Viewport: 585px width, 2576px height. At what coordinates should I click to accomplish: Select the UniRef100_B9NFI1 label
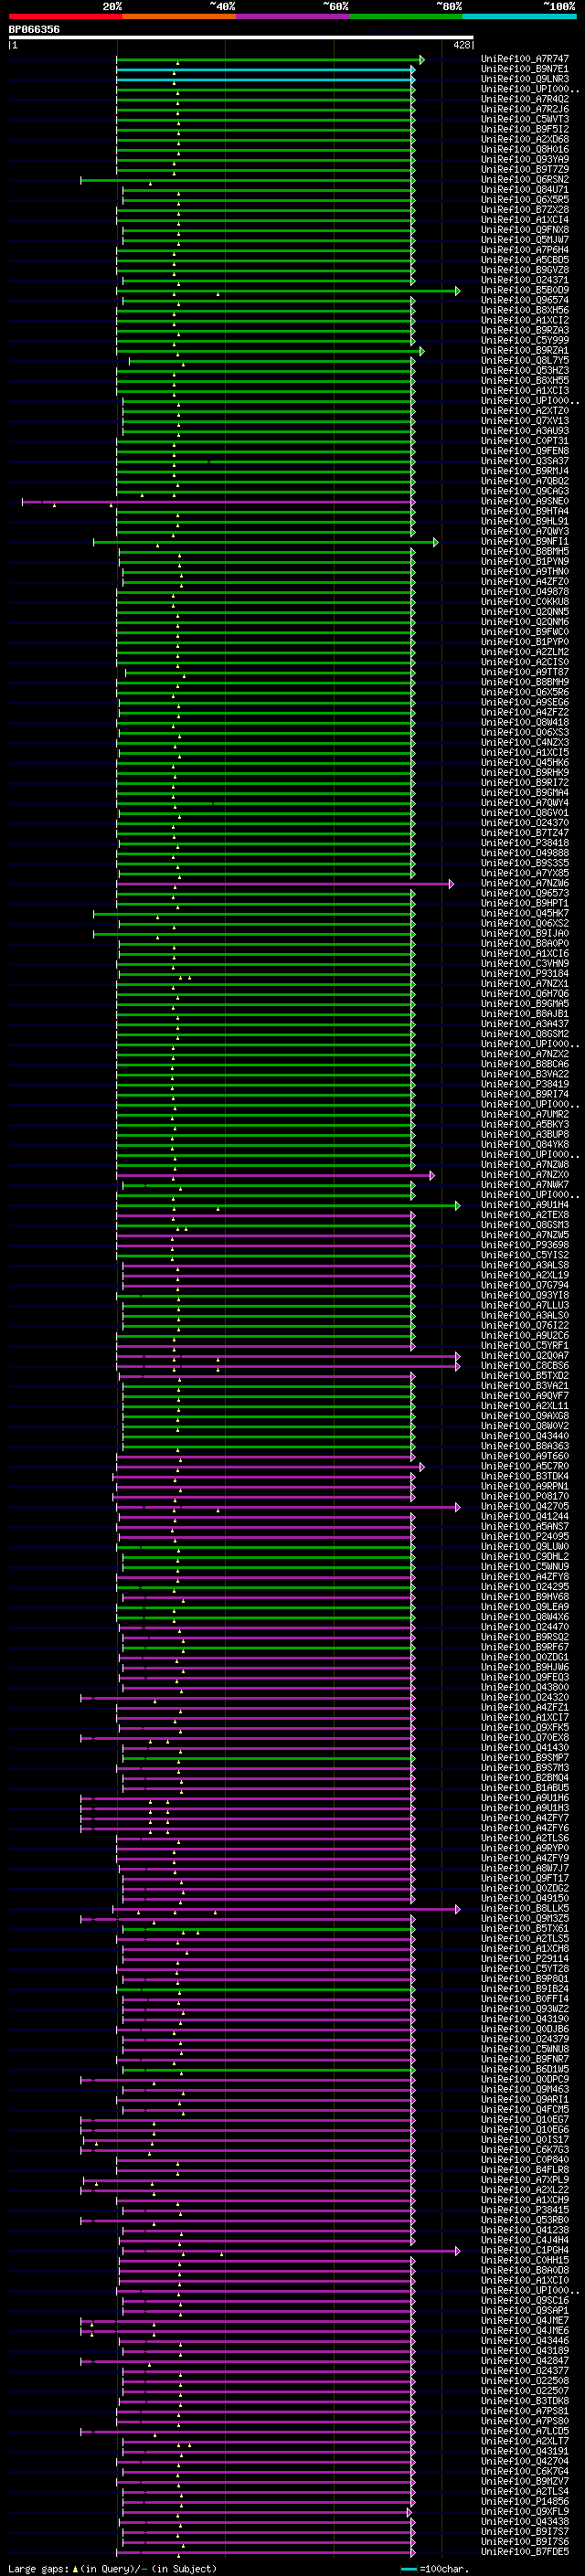(525, 542)
